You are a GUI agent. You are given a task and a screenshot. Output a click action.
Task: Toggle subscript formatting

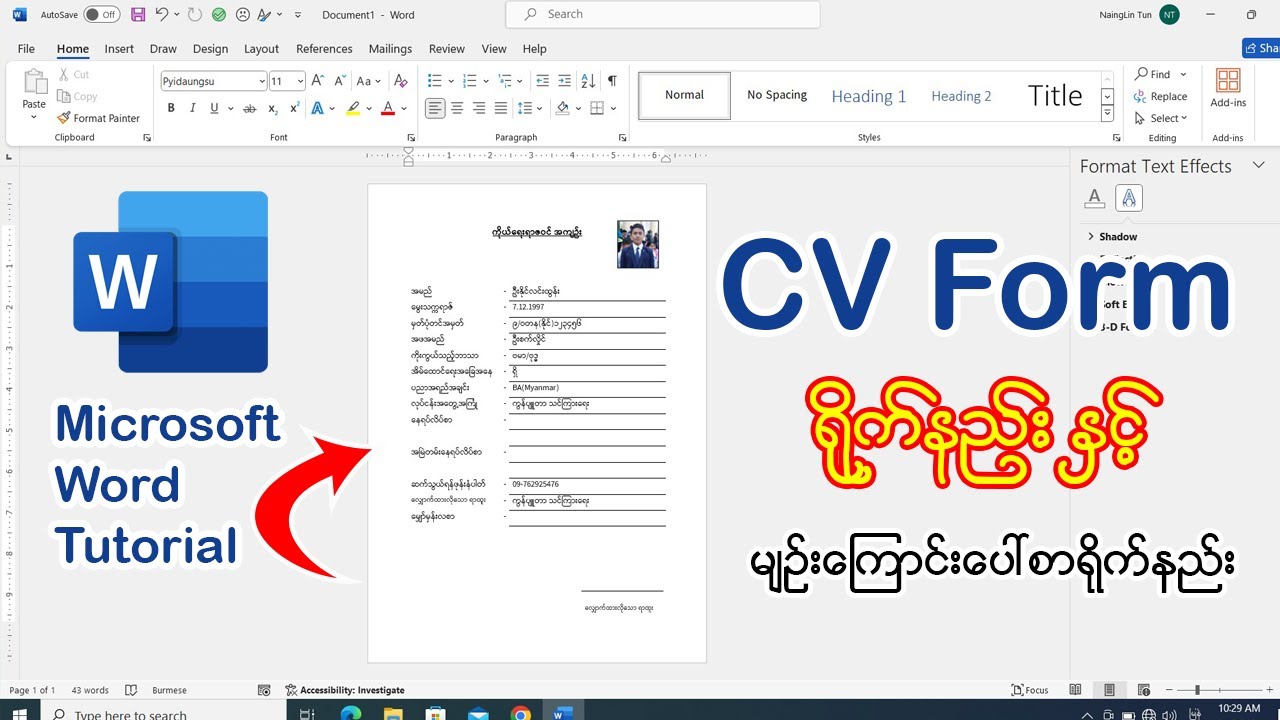tap(272, 108)
